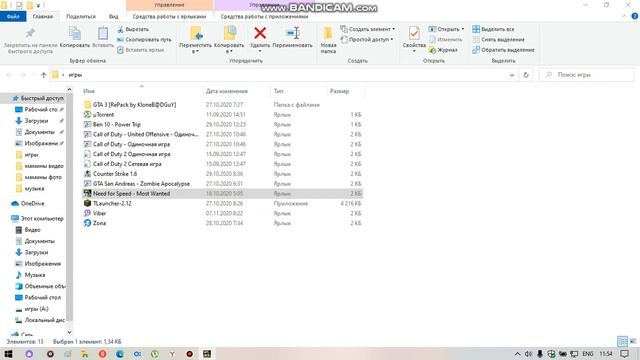Click the Refresh button beside address bar
640x360 pixels.
(x=526, y=75)
